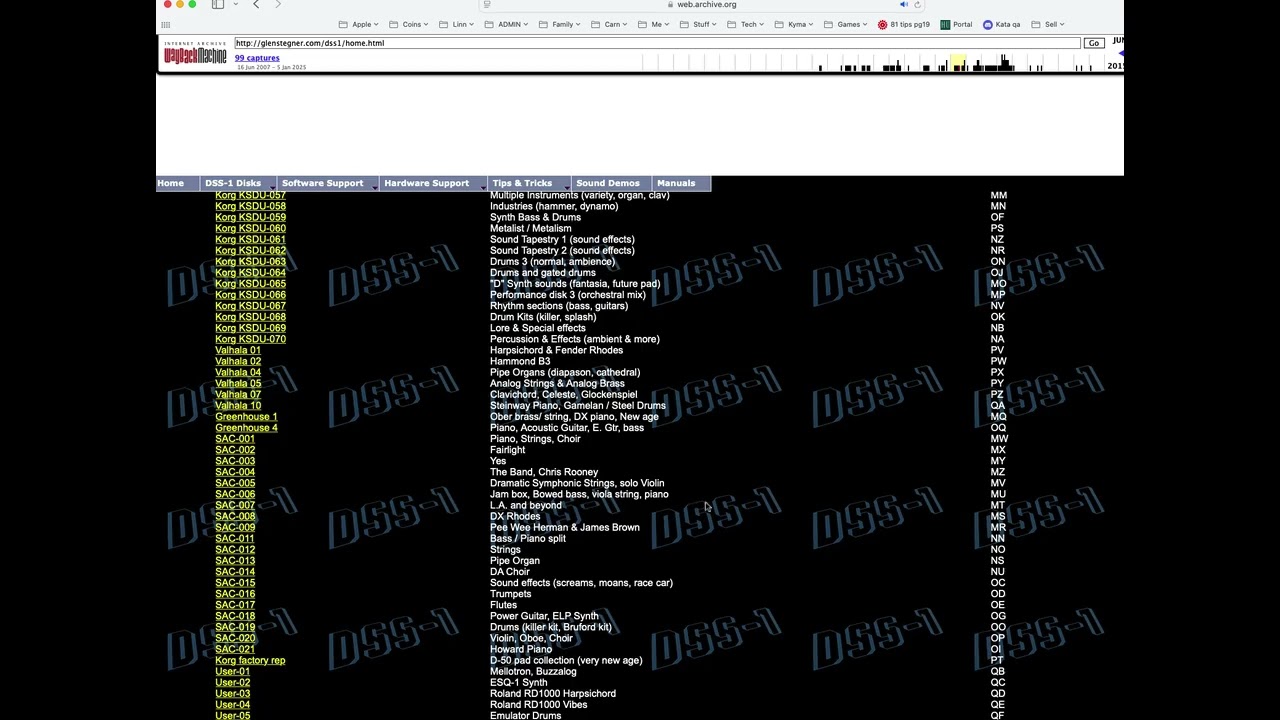The width and height of the screenshot is (1280, 720).
Task: Open the SAC-009 disk link
Action: 235,527
